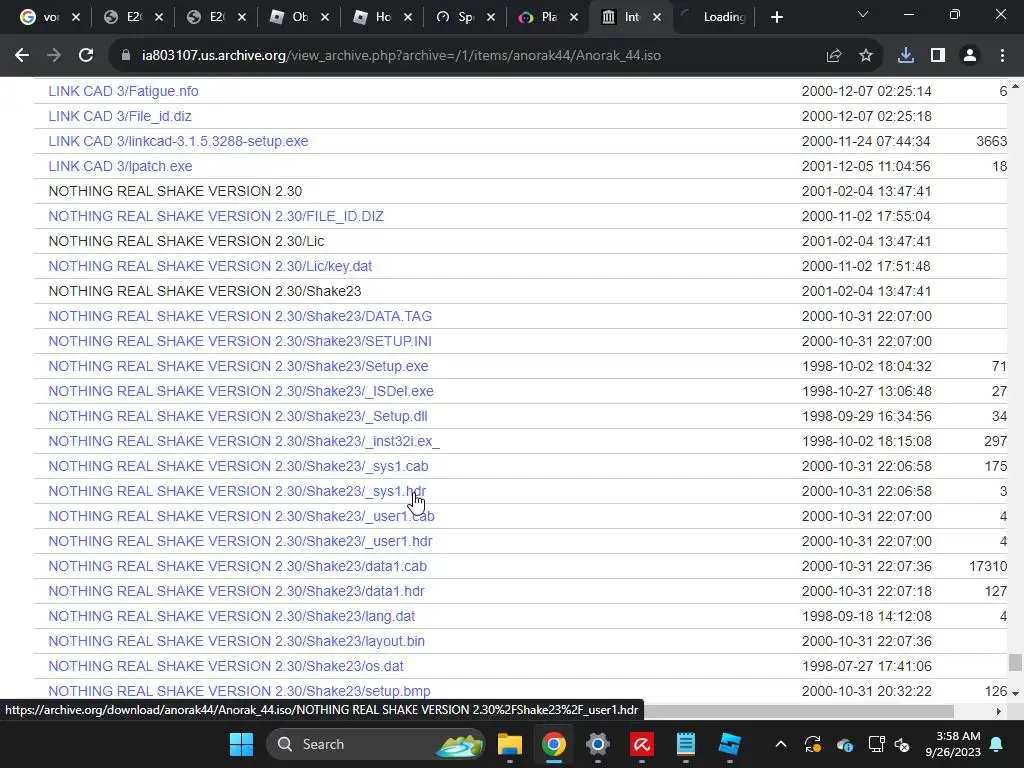Open SHAKE 2.30/FILE_ID.DIZ link
This screenshot has height=768, width=1024.
point(216,216)
